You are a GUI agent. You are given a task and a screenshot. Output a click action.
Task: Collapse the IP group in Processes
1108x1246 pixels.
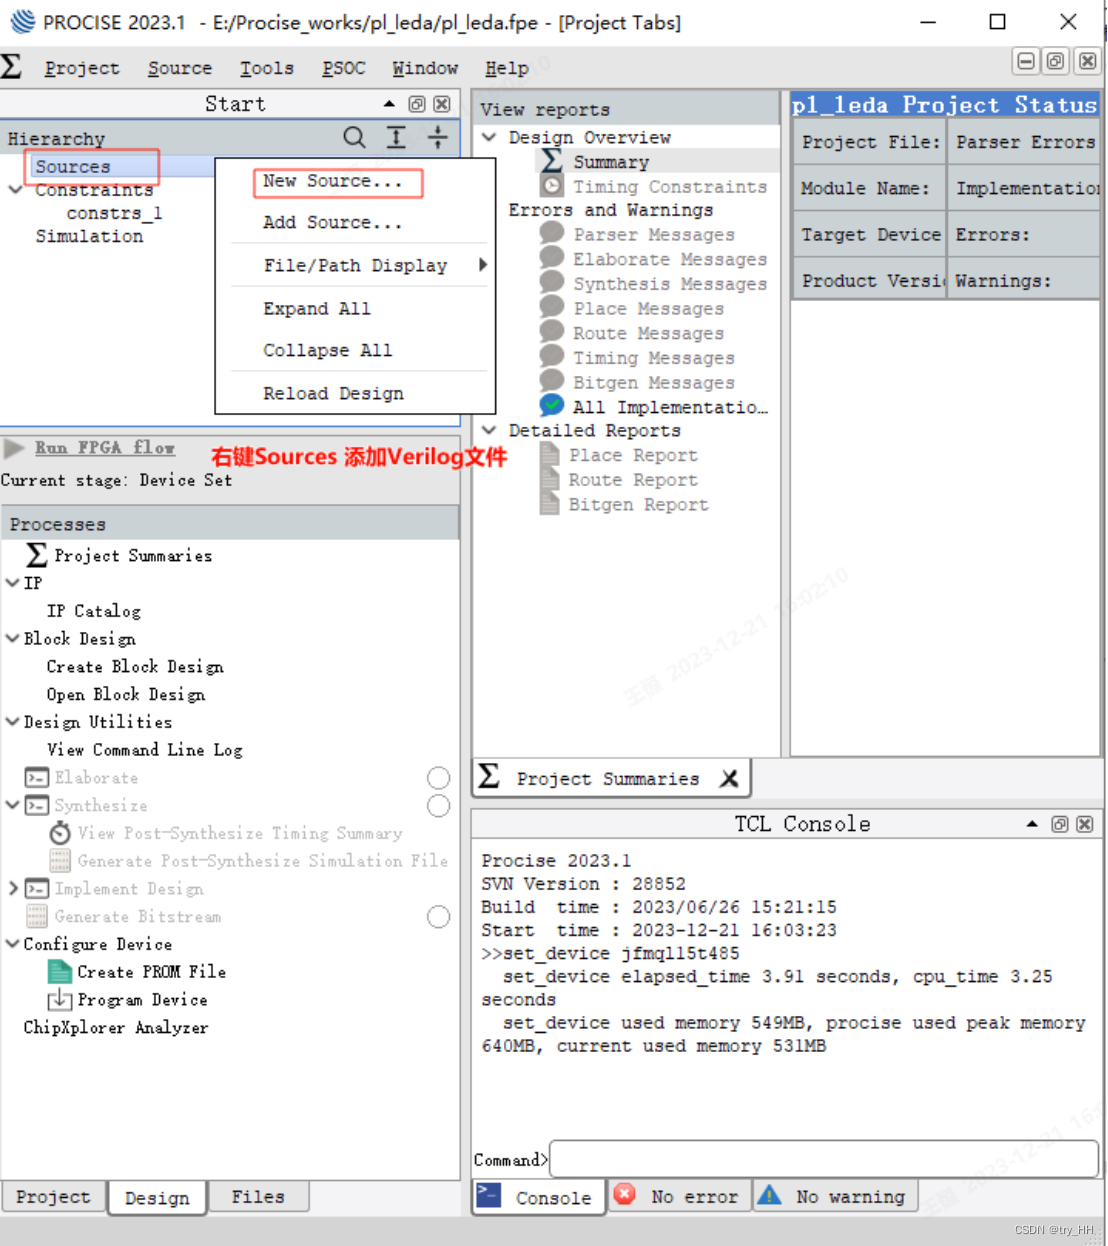[x=12, y=583]
